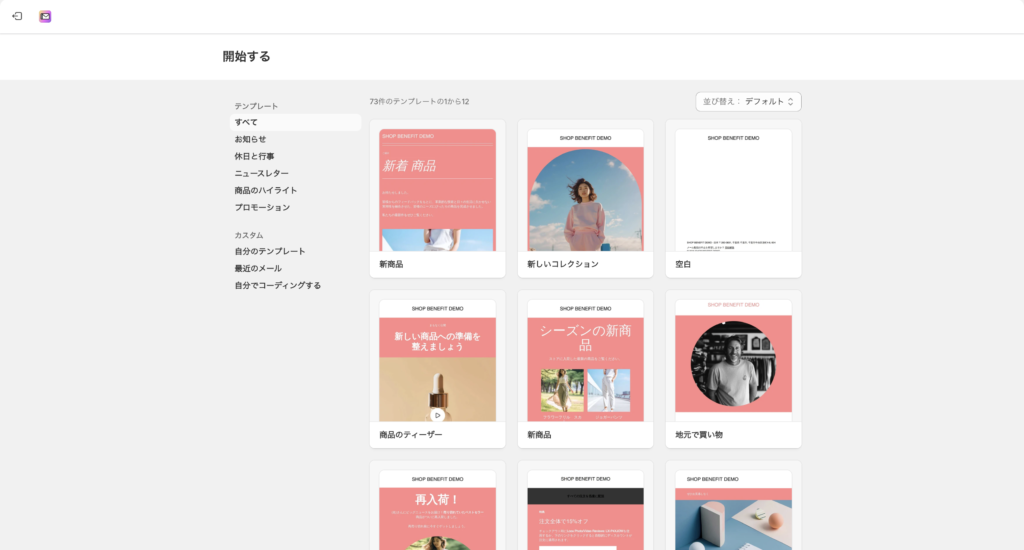
Task: Click the カスタム section header
Action: (x=249, y=235)
